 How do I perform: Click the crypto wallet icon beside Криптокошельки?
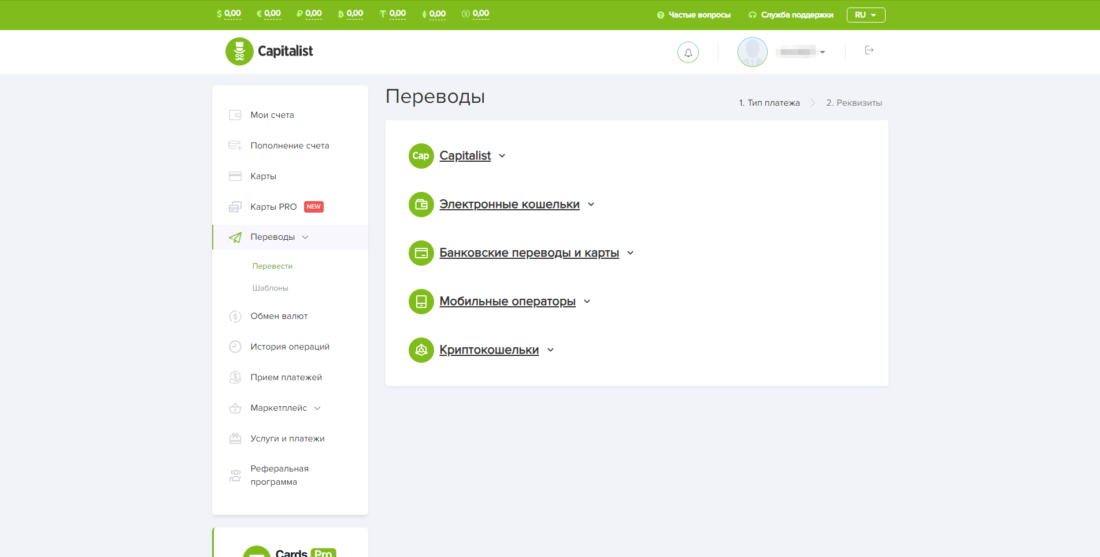(421, 350)
